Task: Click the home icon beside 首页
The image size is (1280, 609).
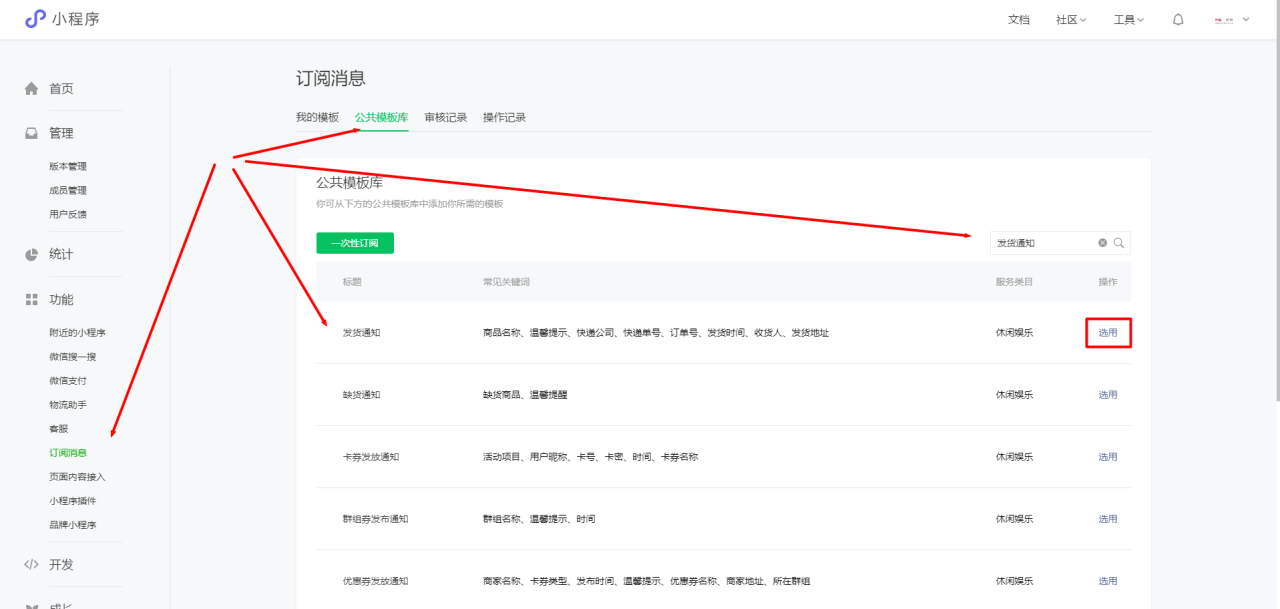Action: click(32, 89)
